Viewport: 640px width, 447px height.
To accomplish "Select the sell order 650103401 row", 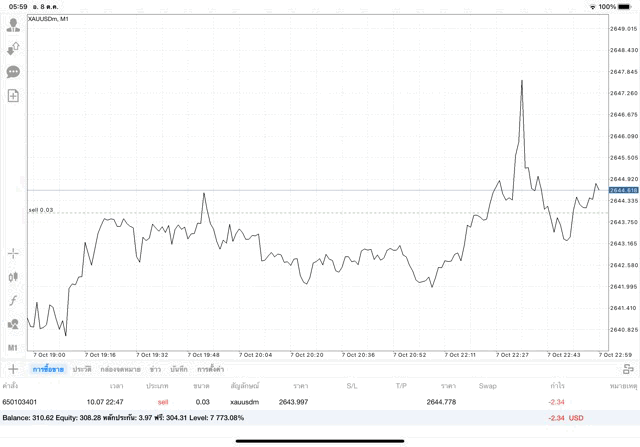I will [300, 401].
